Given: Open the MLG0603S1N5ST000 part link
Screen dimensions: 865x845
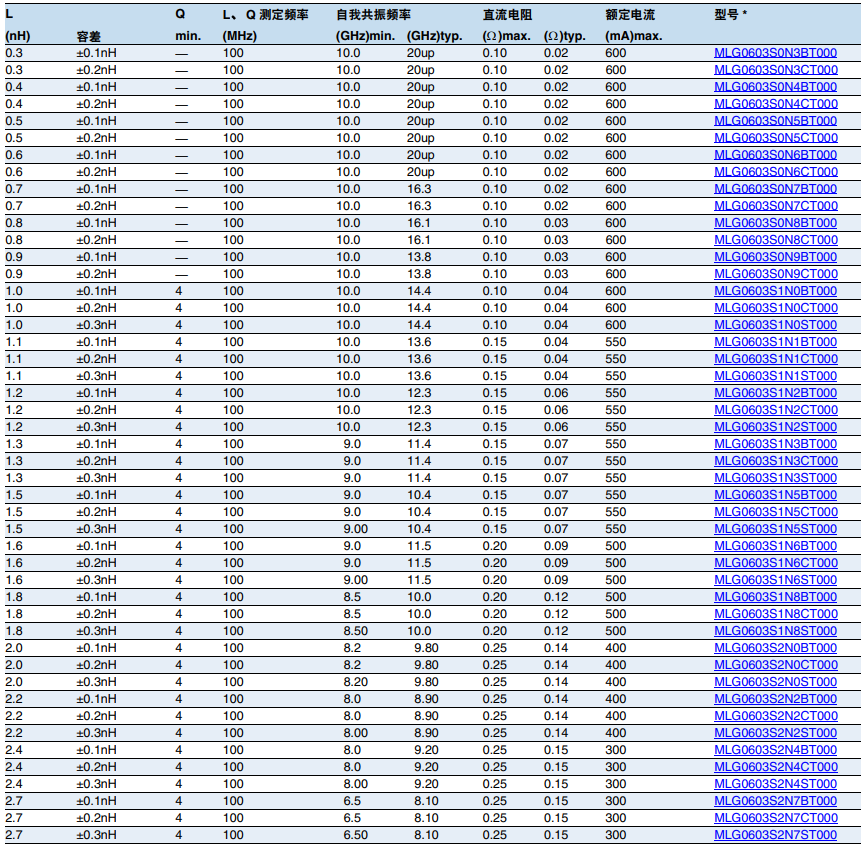Looking at the screenshot, I should tap(775, 529).
